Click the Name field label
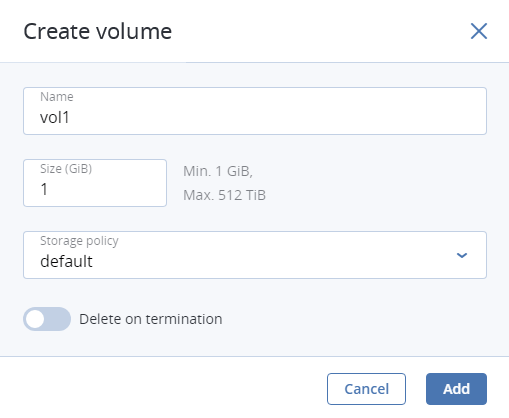The image size is (509, 418). [x=57, y=97]
